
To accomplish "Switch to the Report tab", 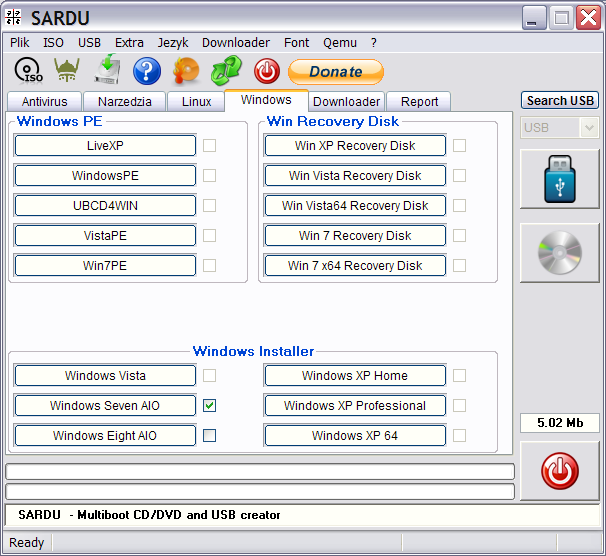I will pos(419,102).
